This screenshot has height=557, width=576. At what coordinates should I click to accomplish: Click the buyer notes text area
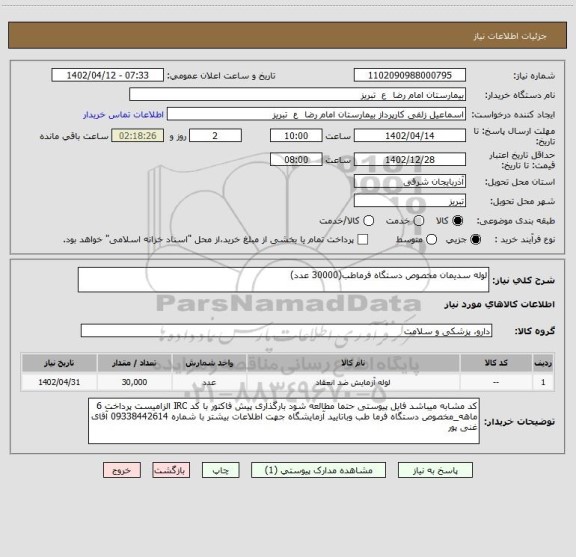click(x=284, y=421)
